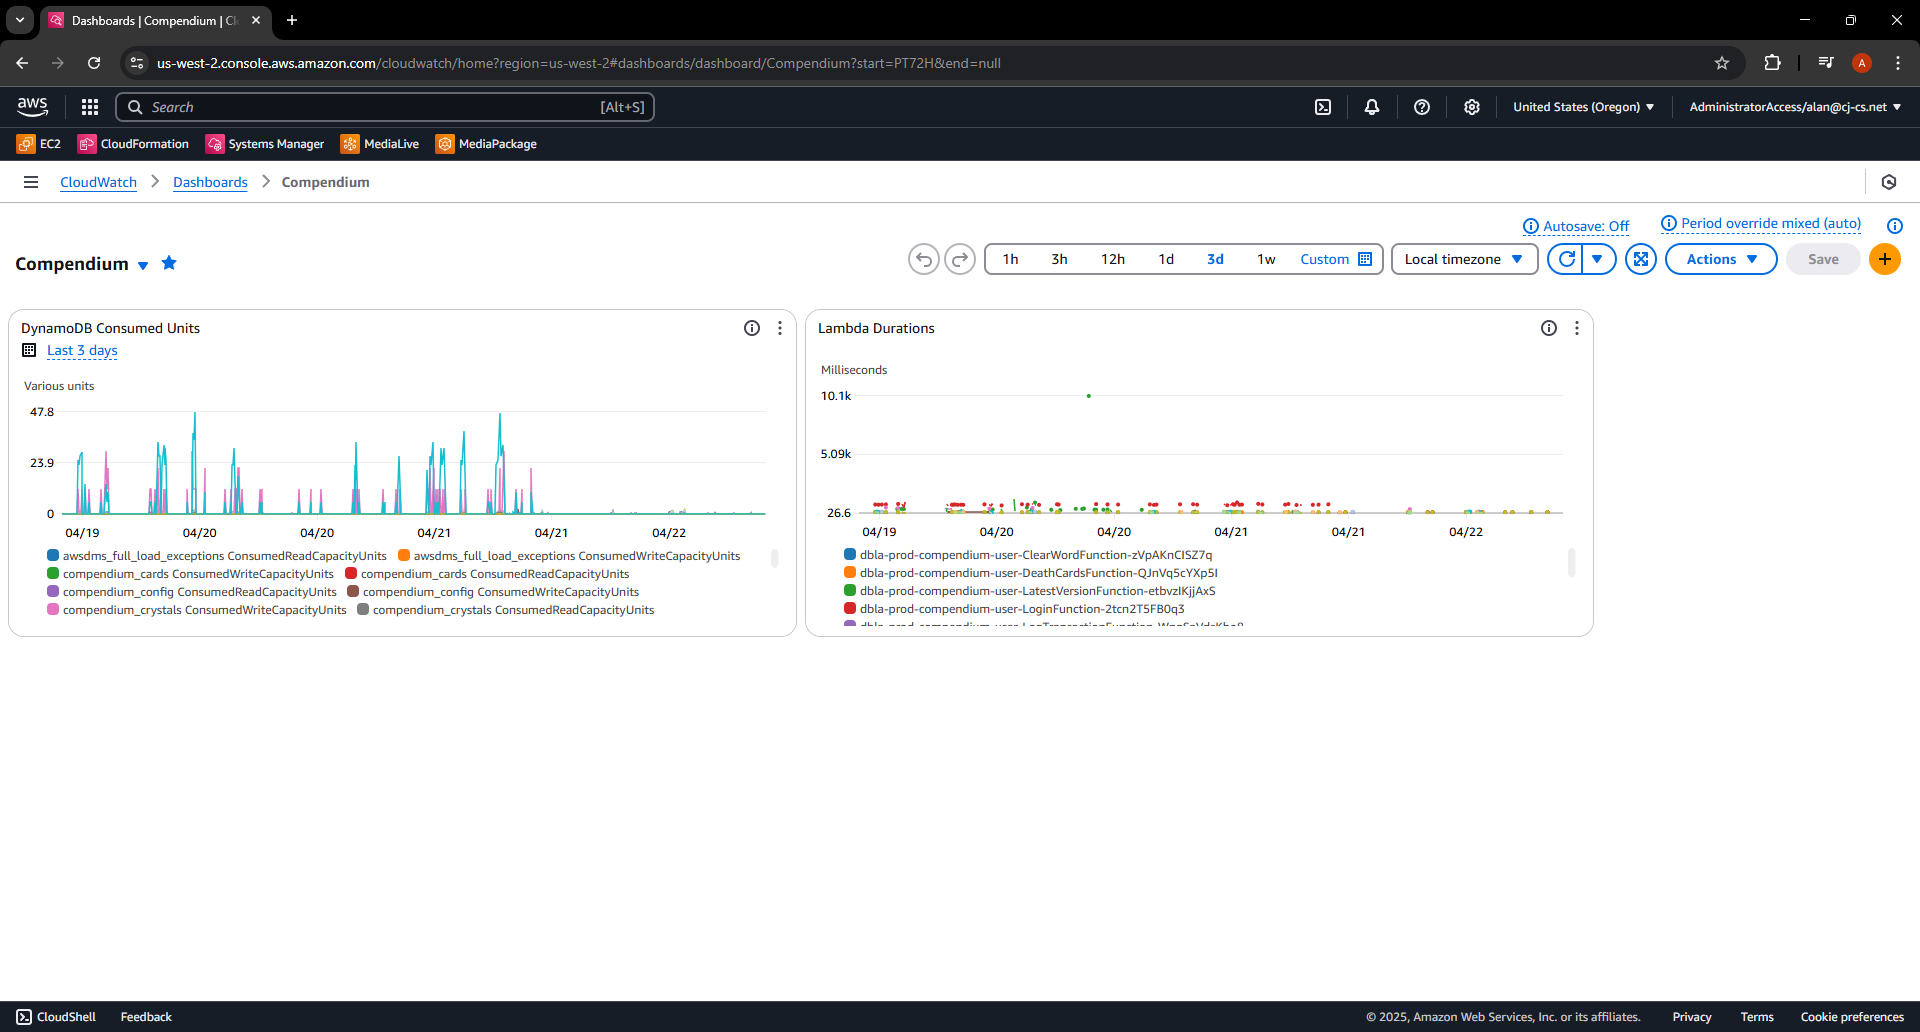The image size is (1920, 1032).
Task: Open the Actions dropdown
Action: [1721, 259]
